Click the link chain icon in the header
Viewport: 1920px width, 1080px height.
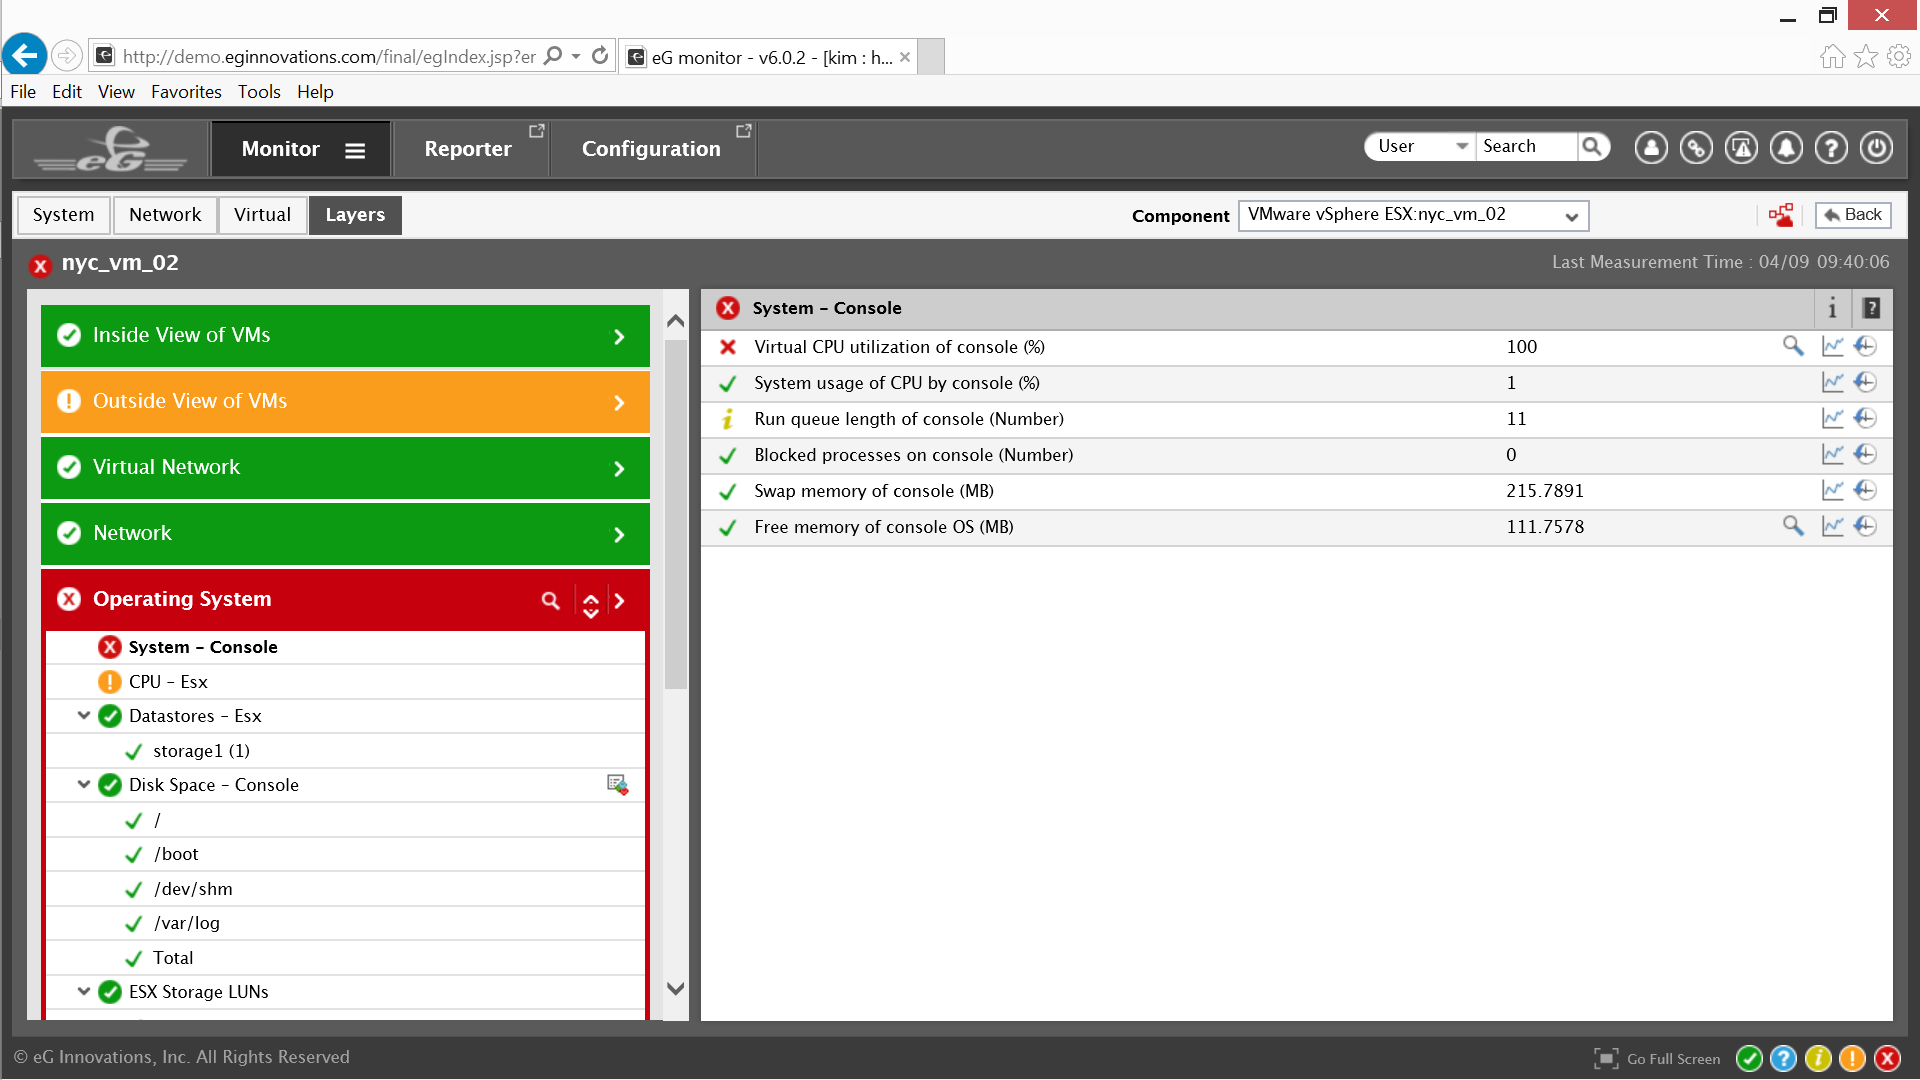pos(1696,148)
